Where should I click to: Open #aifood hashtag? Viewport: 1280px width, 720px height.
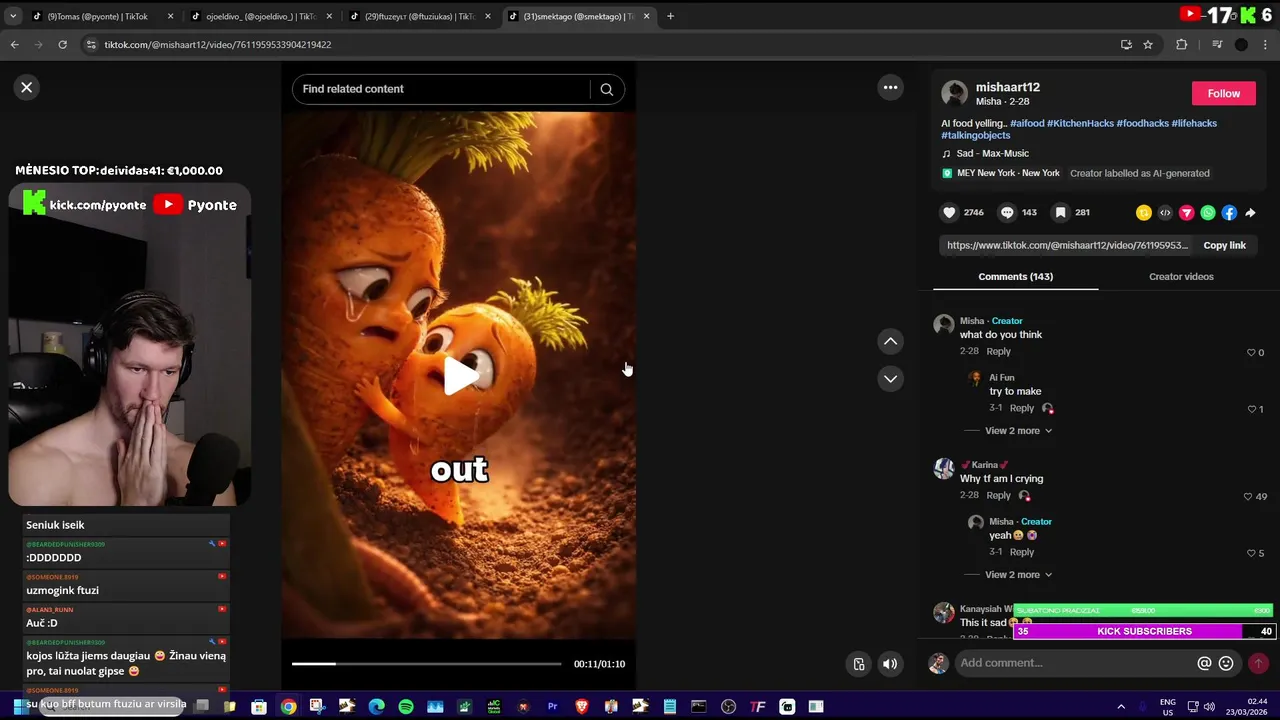(1026, 123)
